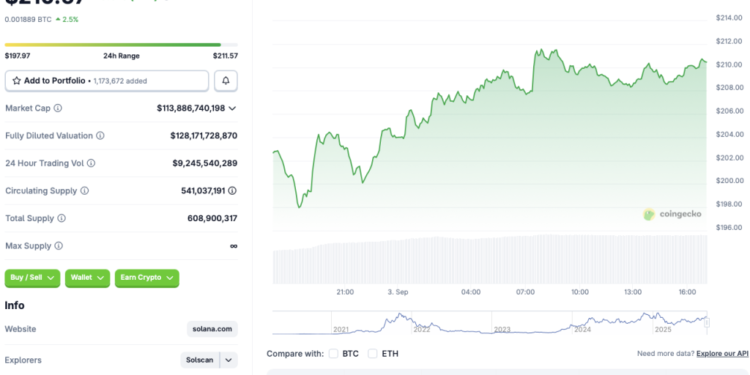Open the 24 Hour Trading Vol info icon
The image size is (750, 375).
(91, 163)
